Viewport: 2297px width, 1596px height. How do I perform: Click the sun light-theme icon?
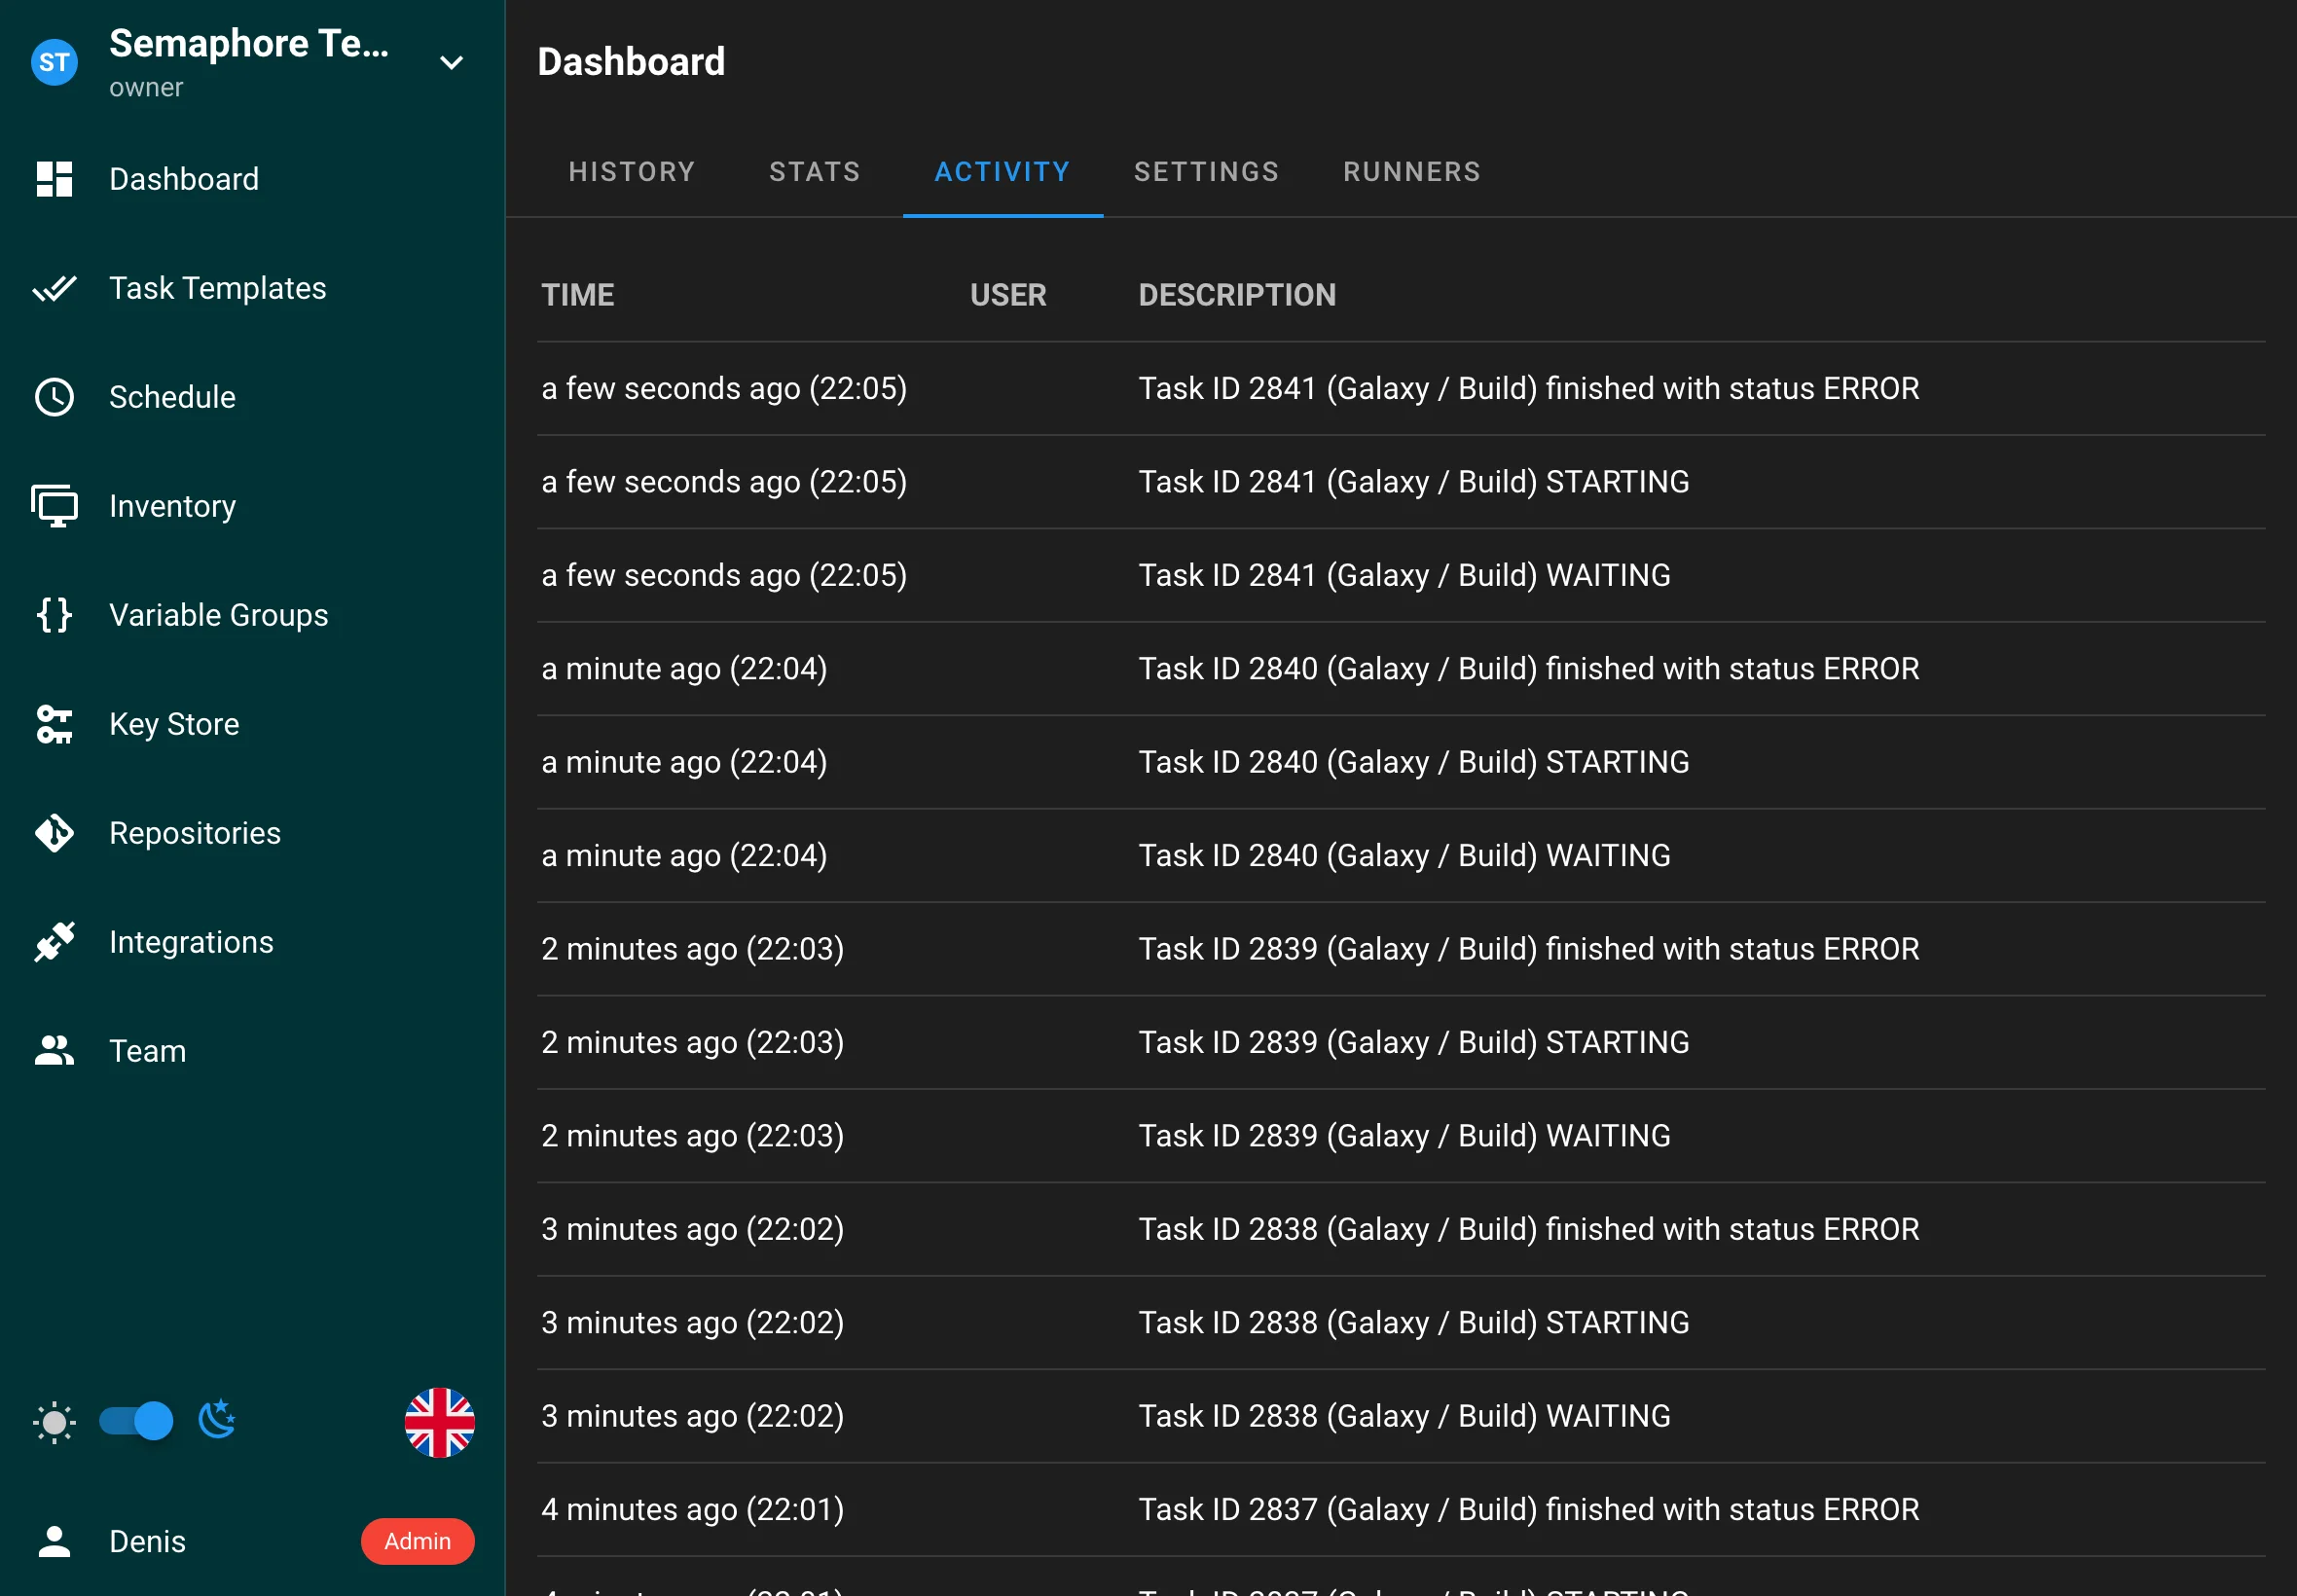click(54, 1421)
